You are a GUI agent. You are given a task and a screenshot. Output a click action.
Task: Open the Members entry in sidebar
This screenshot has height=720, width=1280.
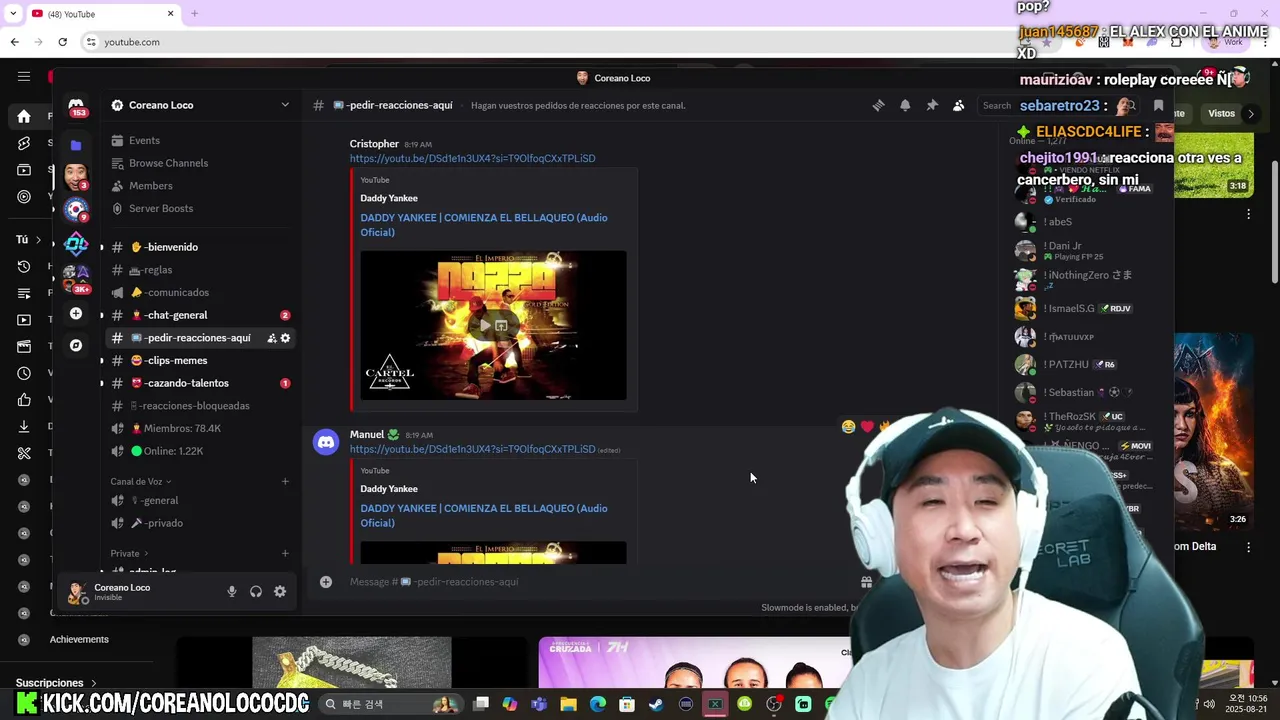pos(200,186)
